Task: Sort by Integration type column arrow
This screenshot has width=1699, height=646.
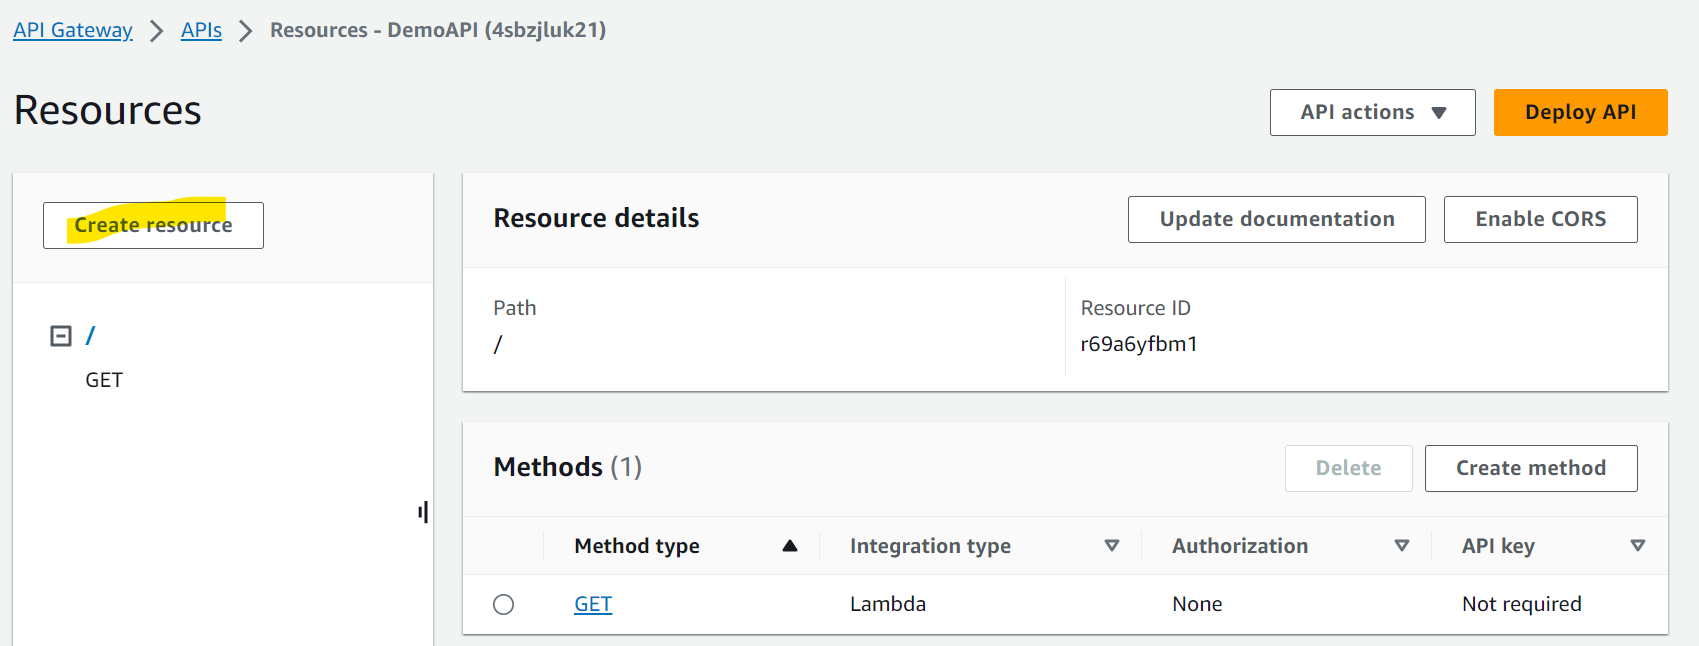Action: (x=1112, y=546)
